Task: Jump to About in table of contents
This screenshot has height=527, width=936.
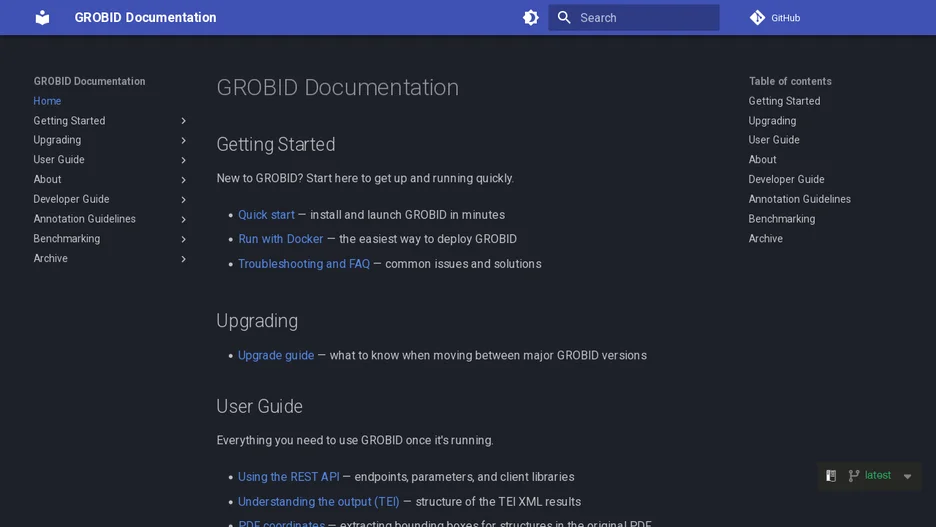Action: [762, 159]
